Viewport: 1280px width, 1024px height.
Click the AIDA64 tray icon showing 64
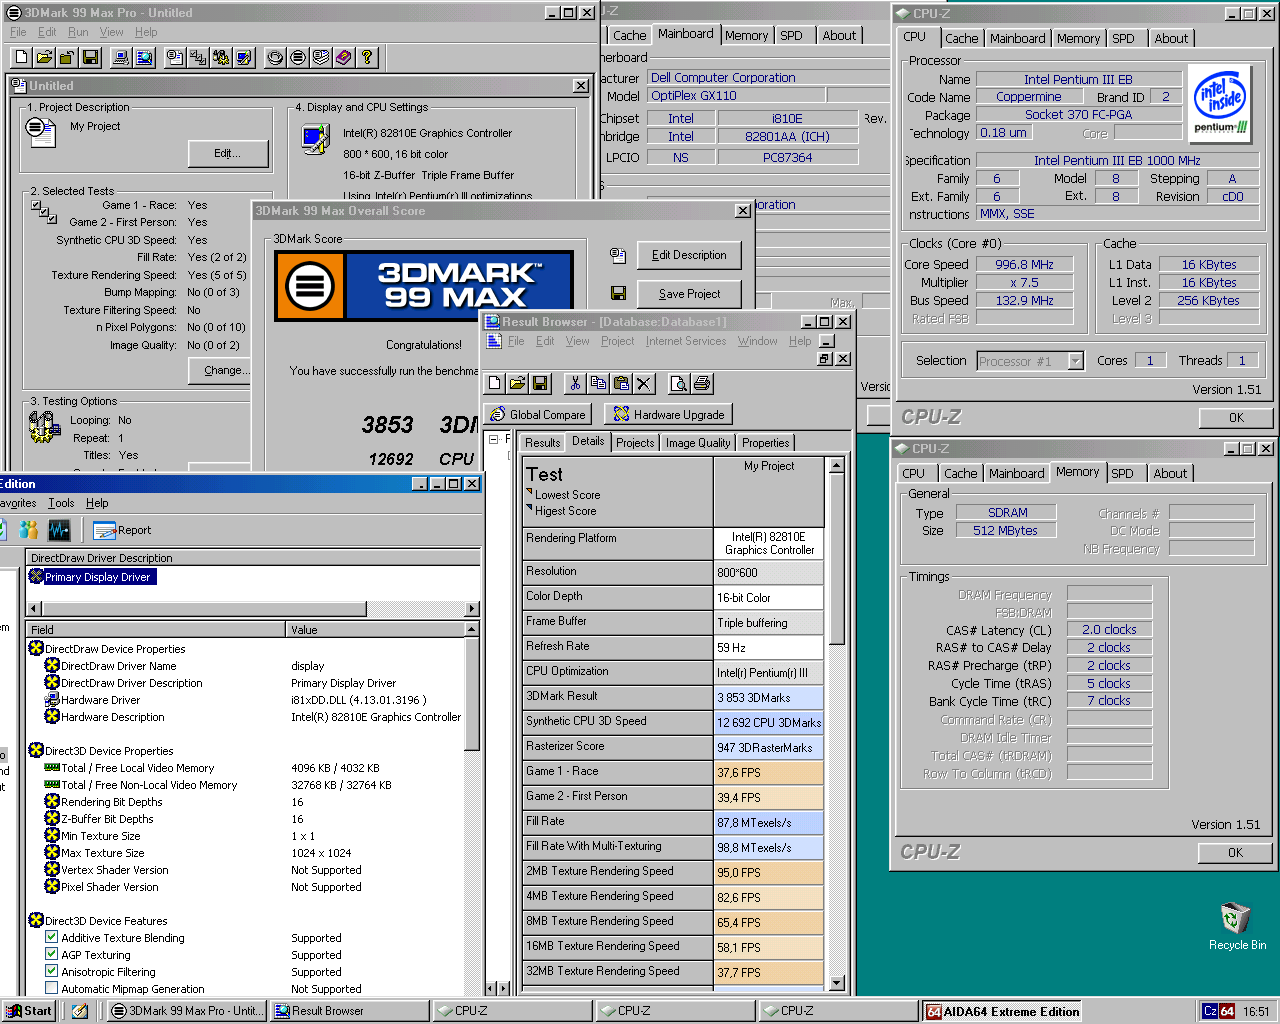click(x=1227, y=1011)
